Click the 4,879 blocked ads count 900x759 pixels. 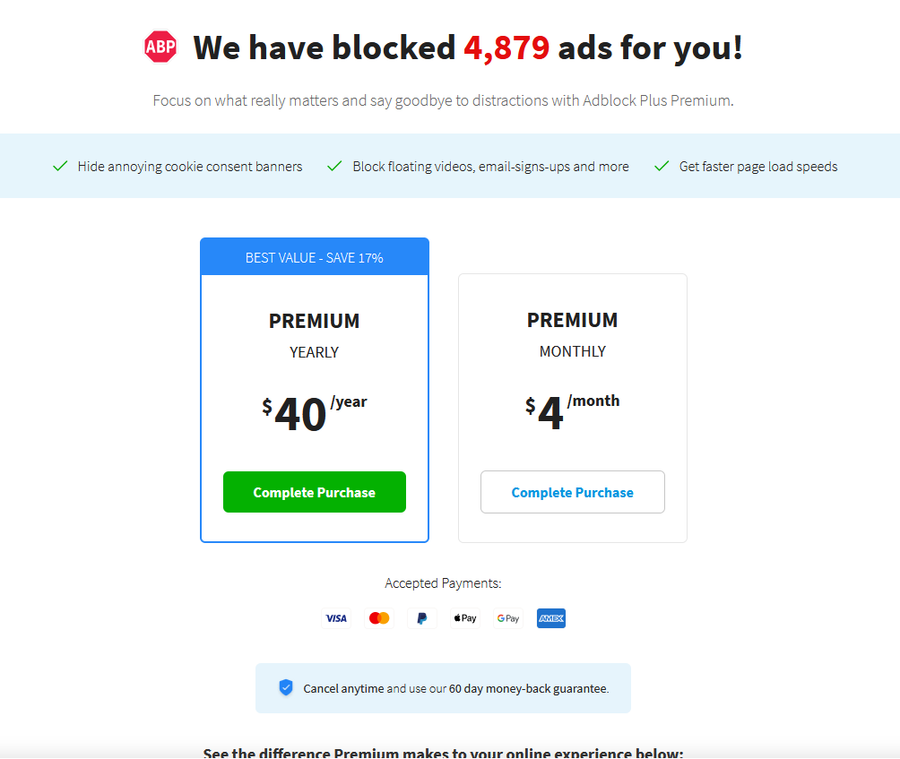[x=506, y=47]
